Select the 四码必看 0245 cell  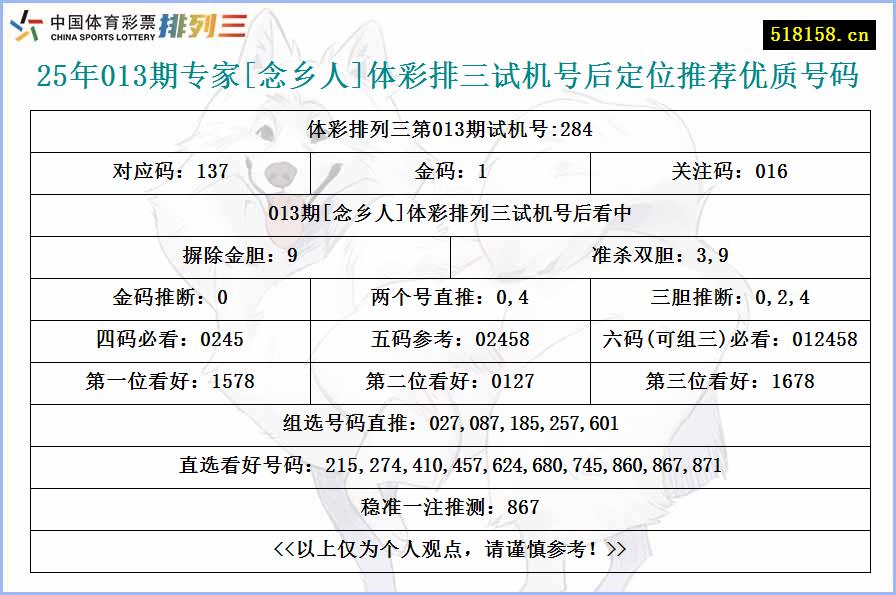168,340
